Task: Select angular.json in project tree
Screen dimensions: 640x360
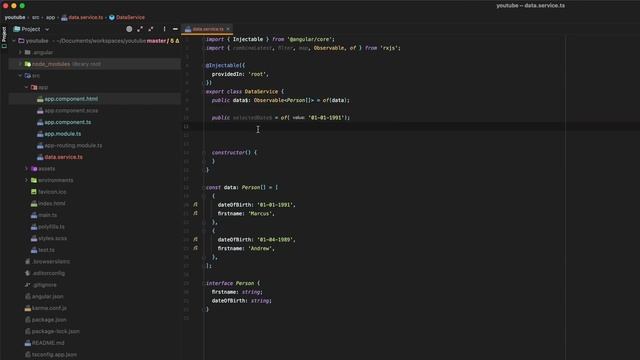Action: 47,296
